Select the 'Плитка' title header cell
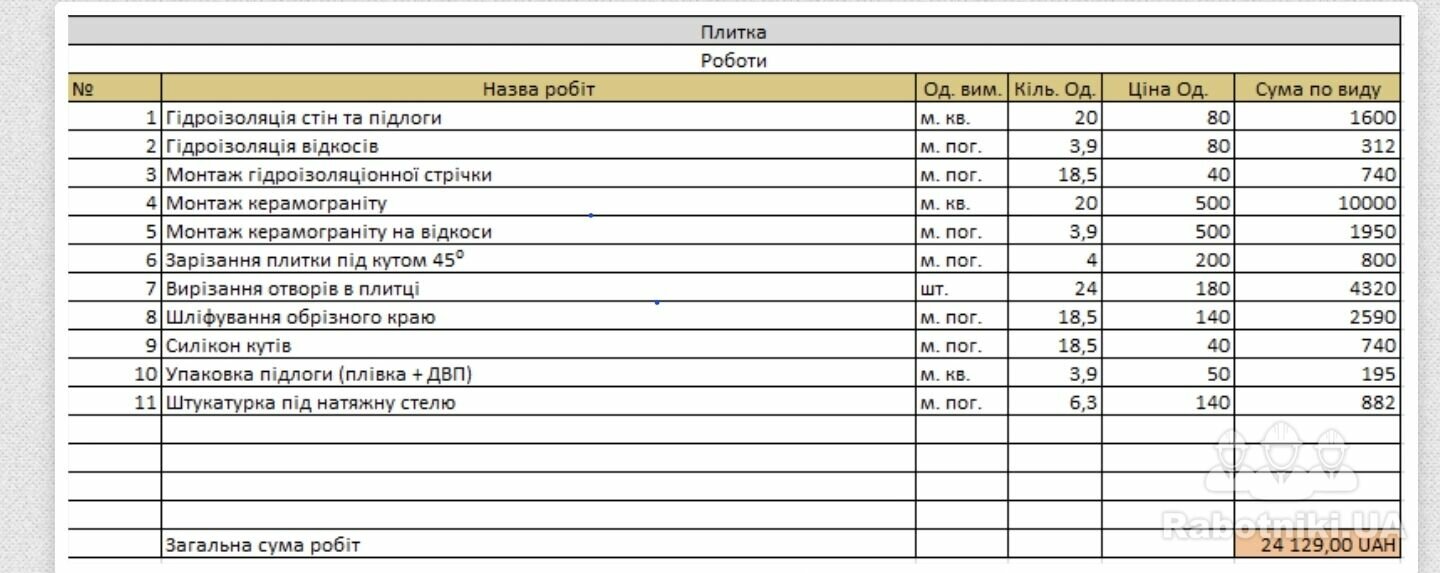 [x=734, y=32]
